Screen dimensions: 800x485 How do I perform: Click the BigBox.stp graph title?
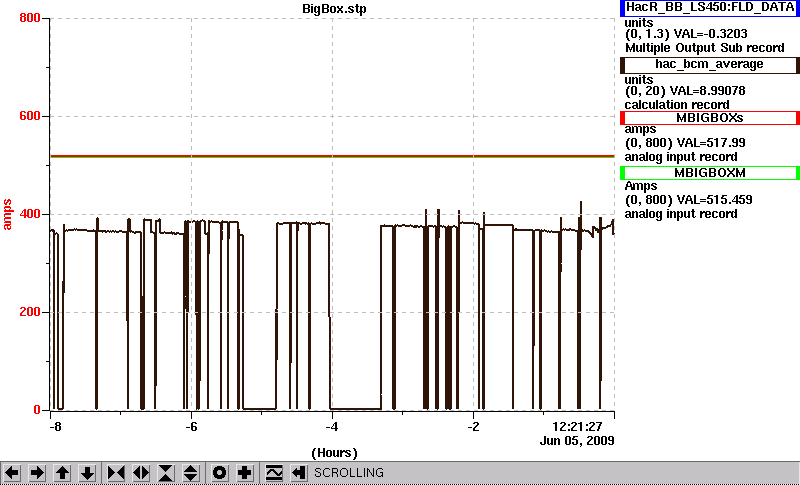pos(334,9)
